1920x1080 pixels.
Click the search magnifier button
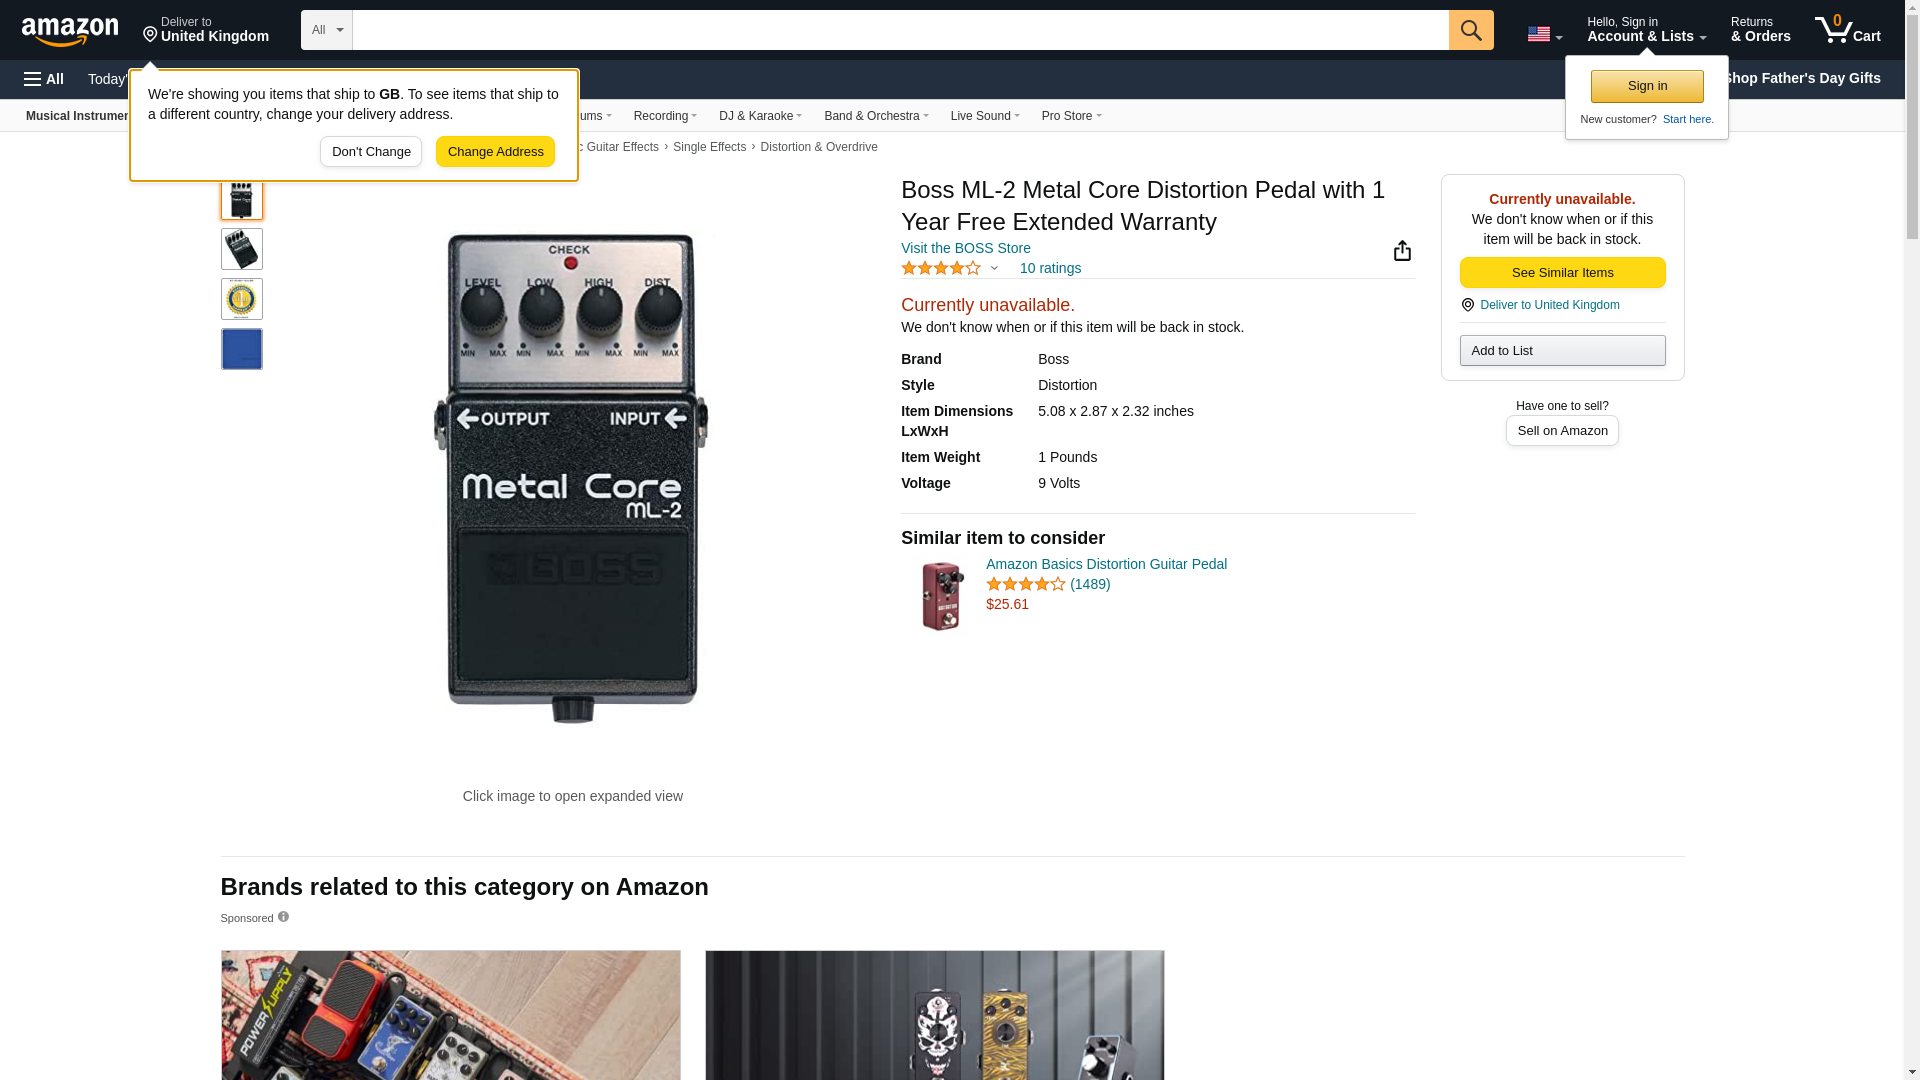coord(1471,30)
